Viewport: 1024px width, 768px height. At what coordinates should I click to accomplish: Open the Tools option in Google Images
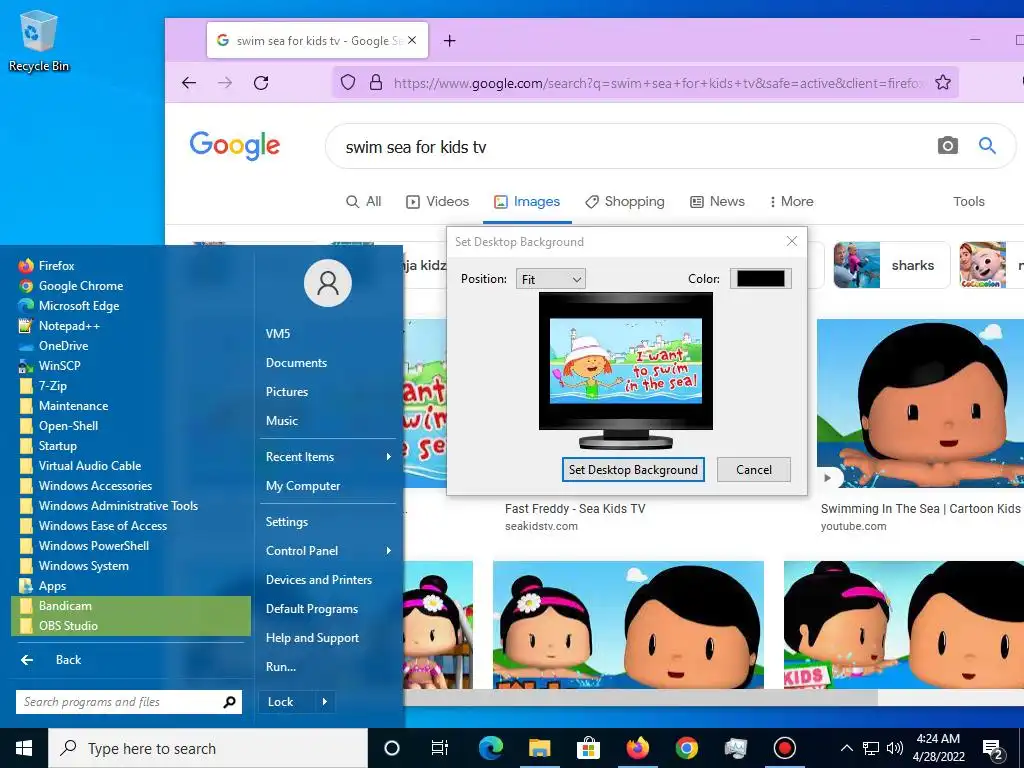pyautogui.click(x=968, y=201)
